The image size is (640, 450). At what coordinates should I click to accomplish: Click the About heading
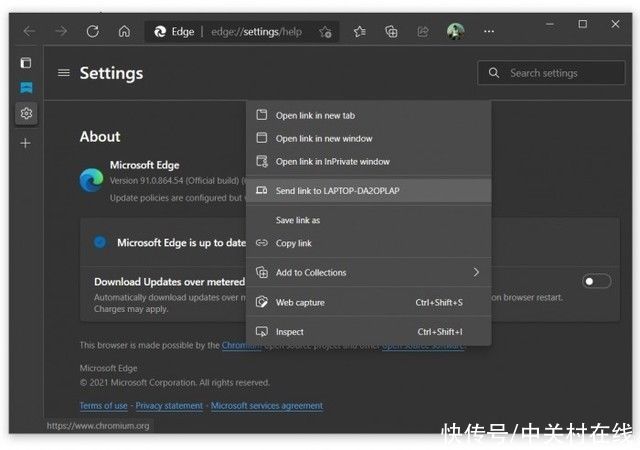pos(100,136)
